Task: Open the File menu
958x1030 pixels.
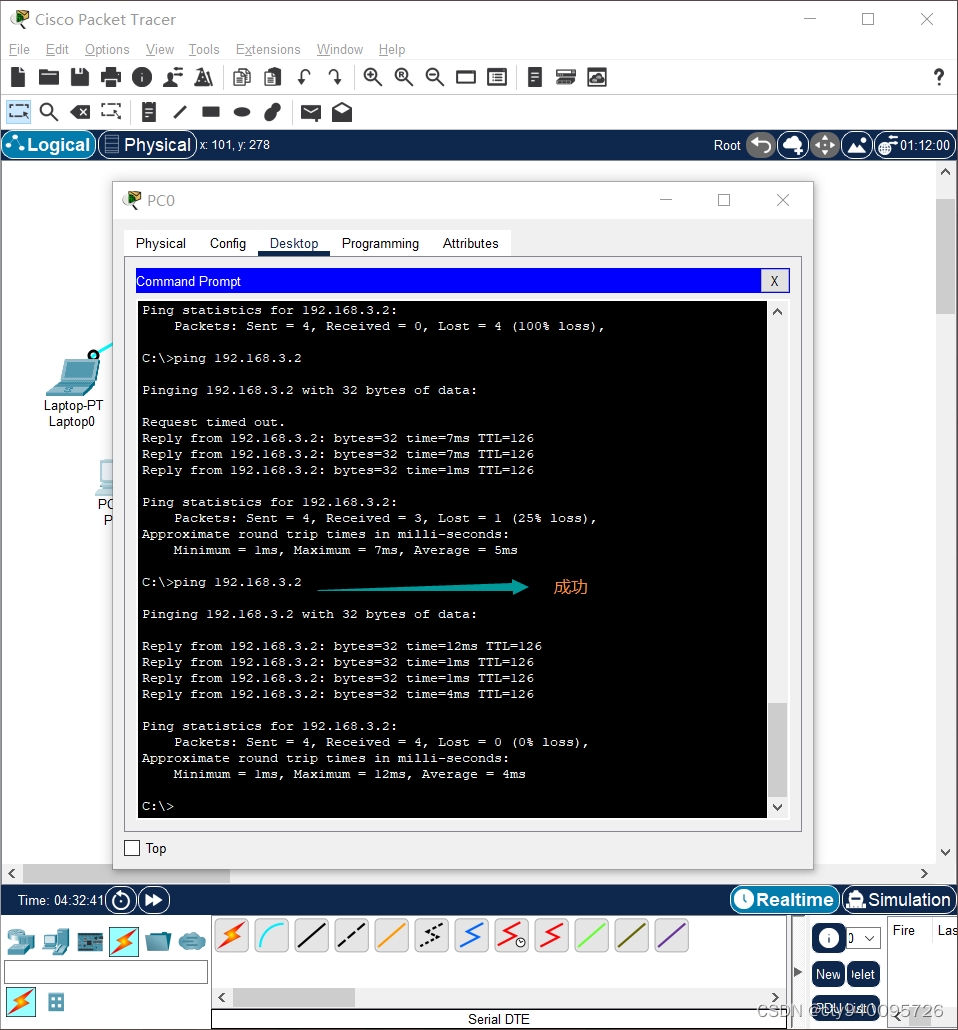Action: pyautogui.click(x=19, y=49)
